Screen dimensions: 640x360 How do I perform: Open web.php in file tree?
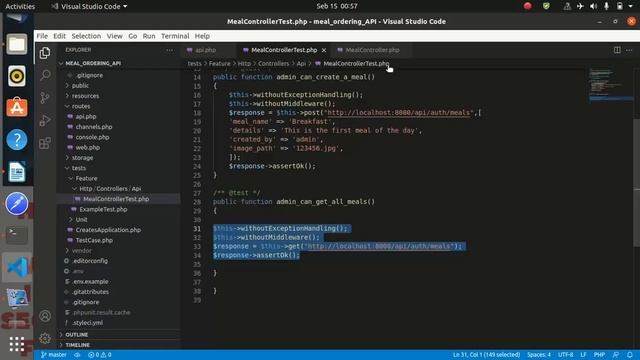(x=87, y=147)
